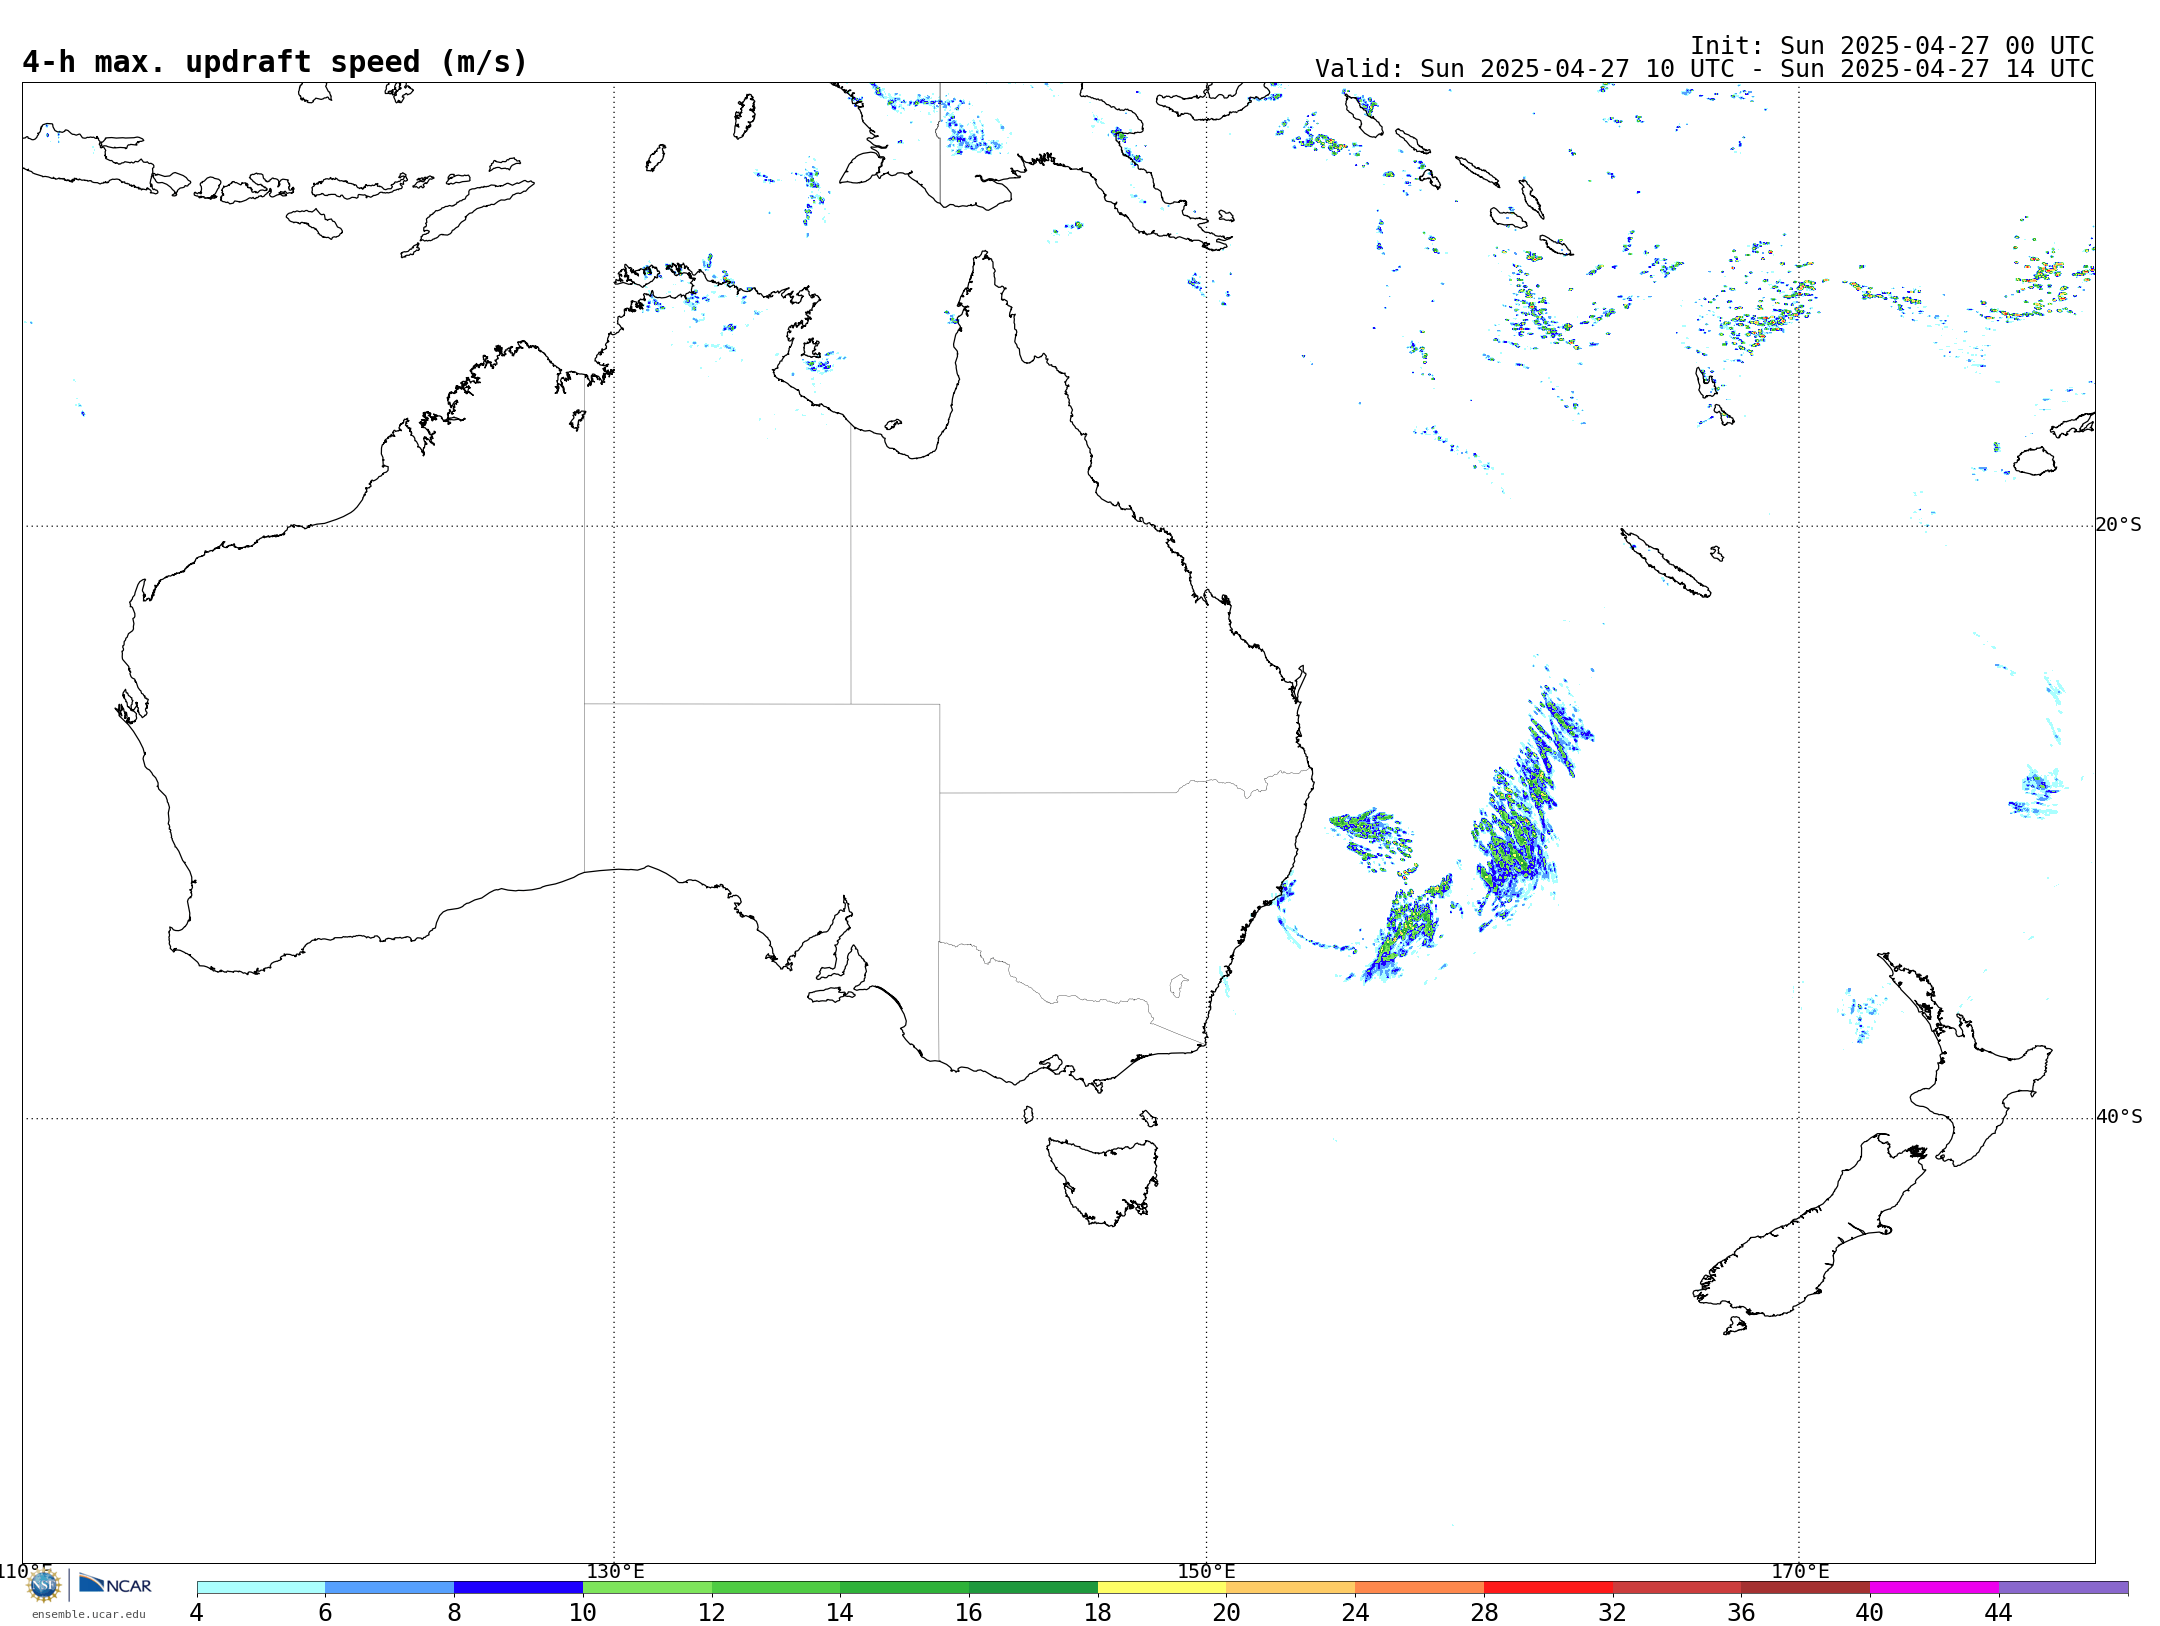The height and width of the screenshot is (1626, 2160).
Task: Click the colorbar tick label '44'
Action: pos(1999,1613)
